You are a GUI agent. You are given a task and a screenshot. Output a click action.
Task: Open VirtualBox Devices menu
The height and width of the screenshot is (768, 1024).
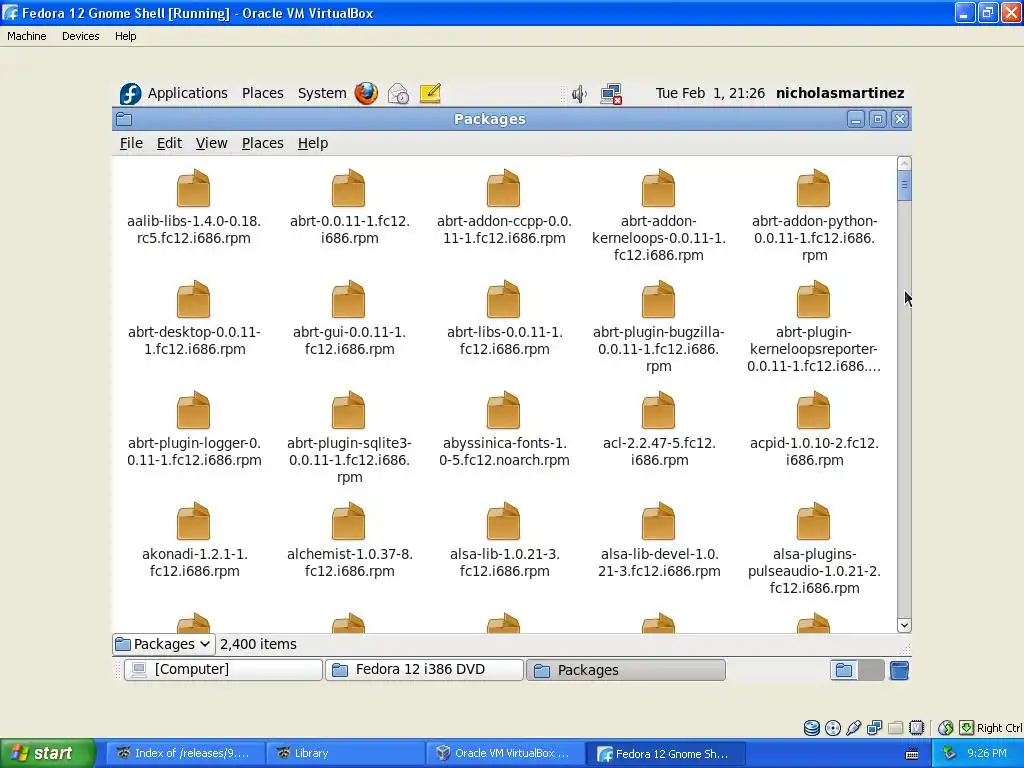pos(80,36)
